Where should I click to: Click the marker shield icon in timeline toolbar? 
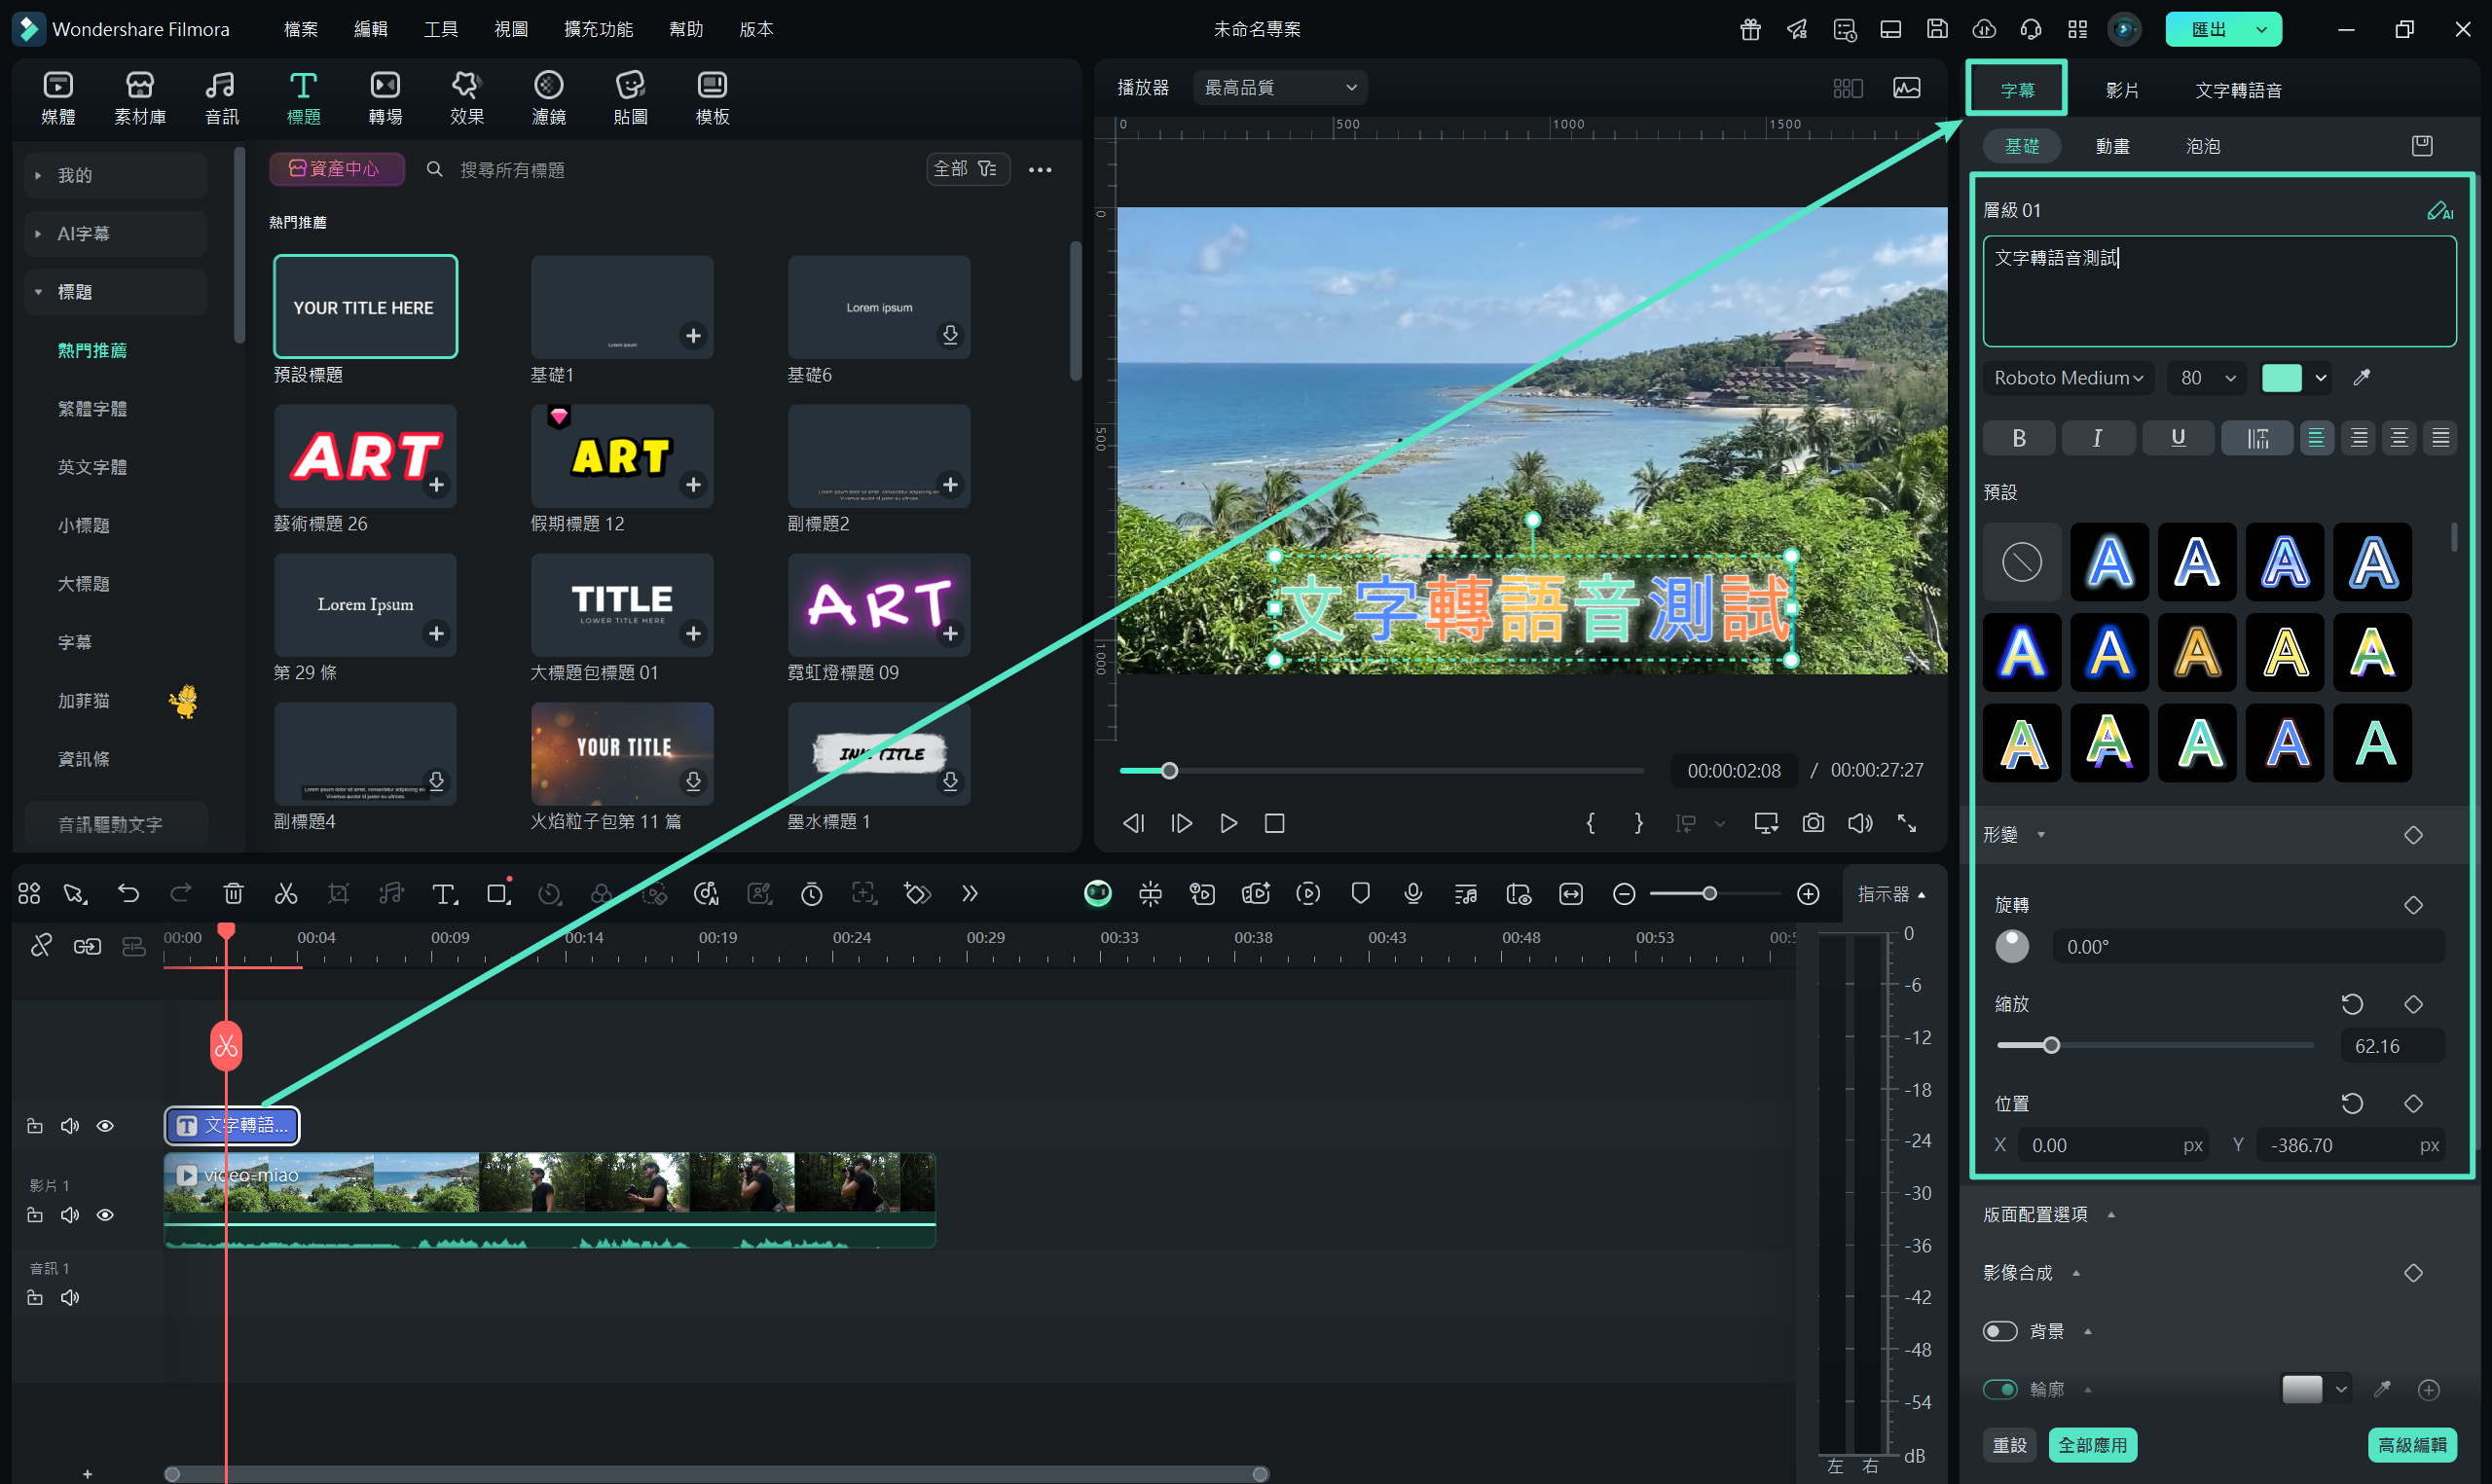point(1360,893)
